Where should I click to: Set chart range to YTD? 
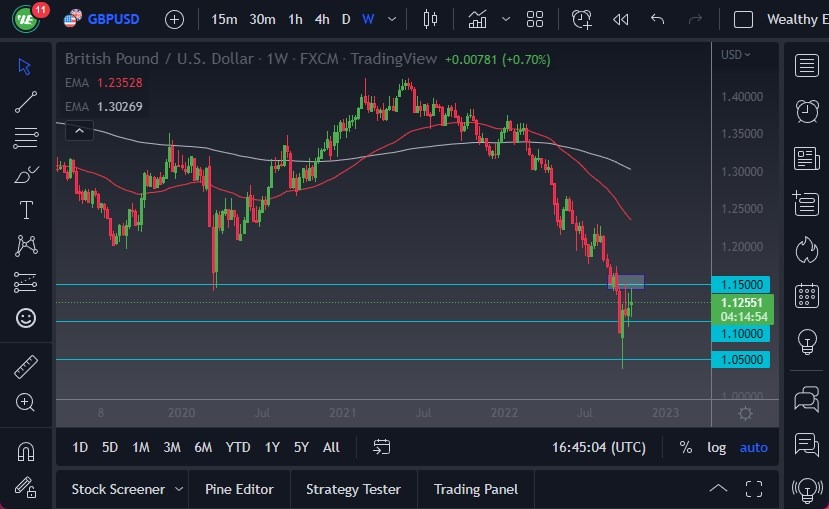point(238,447)
